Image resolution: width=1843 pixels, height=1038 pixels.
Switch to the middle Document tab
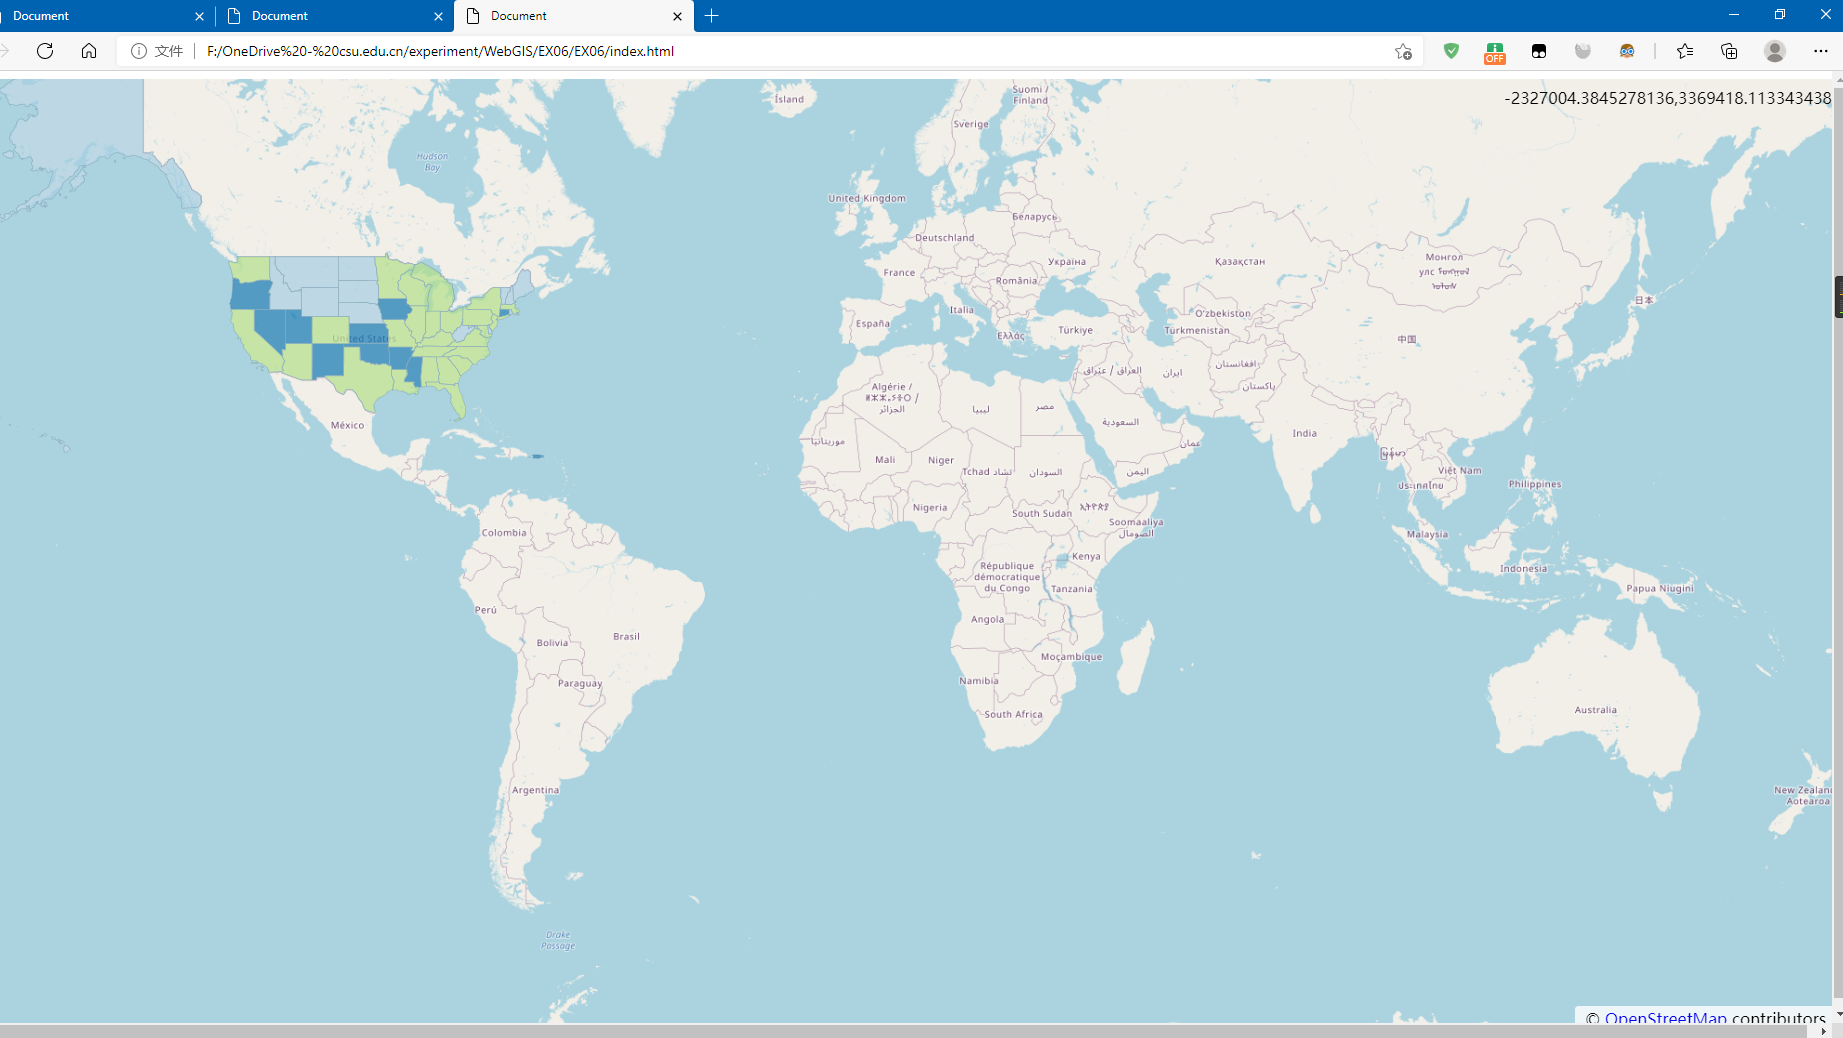coord(334,16)
